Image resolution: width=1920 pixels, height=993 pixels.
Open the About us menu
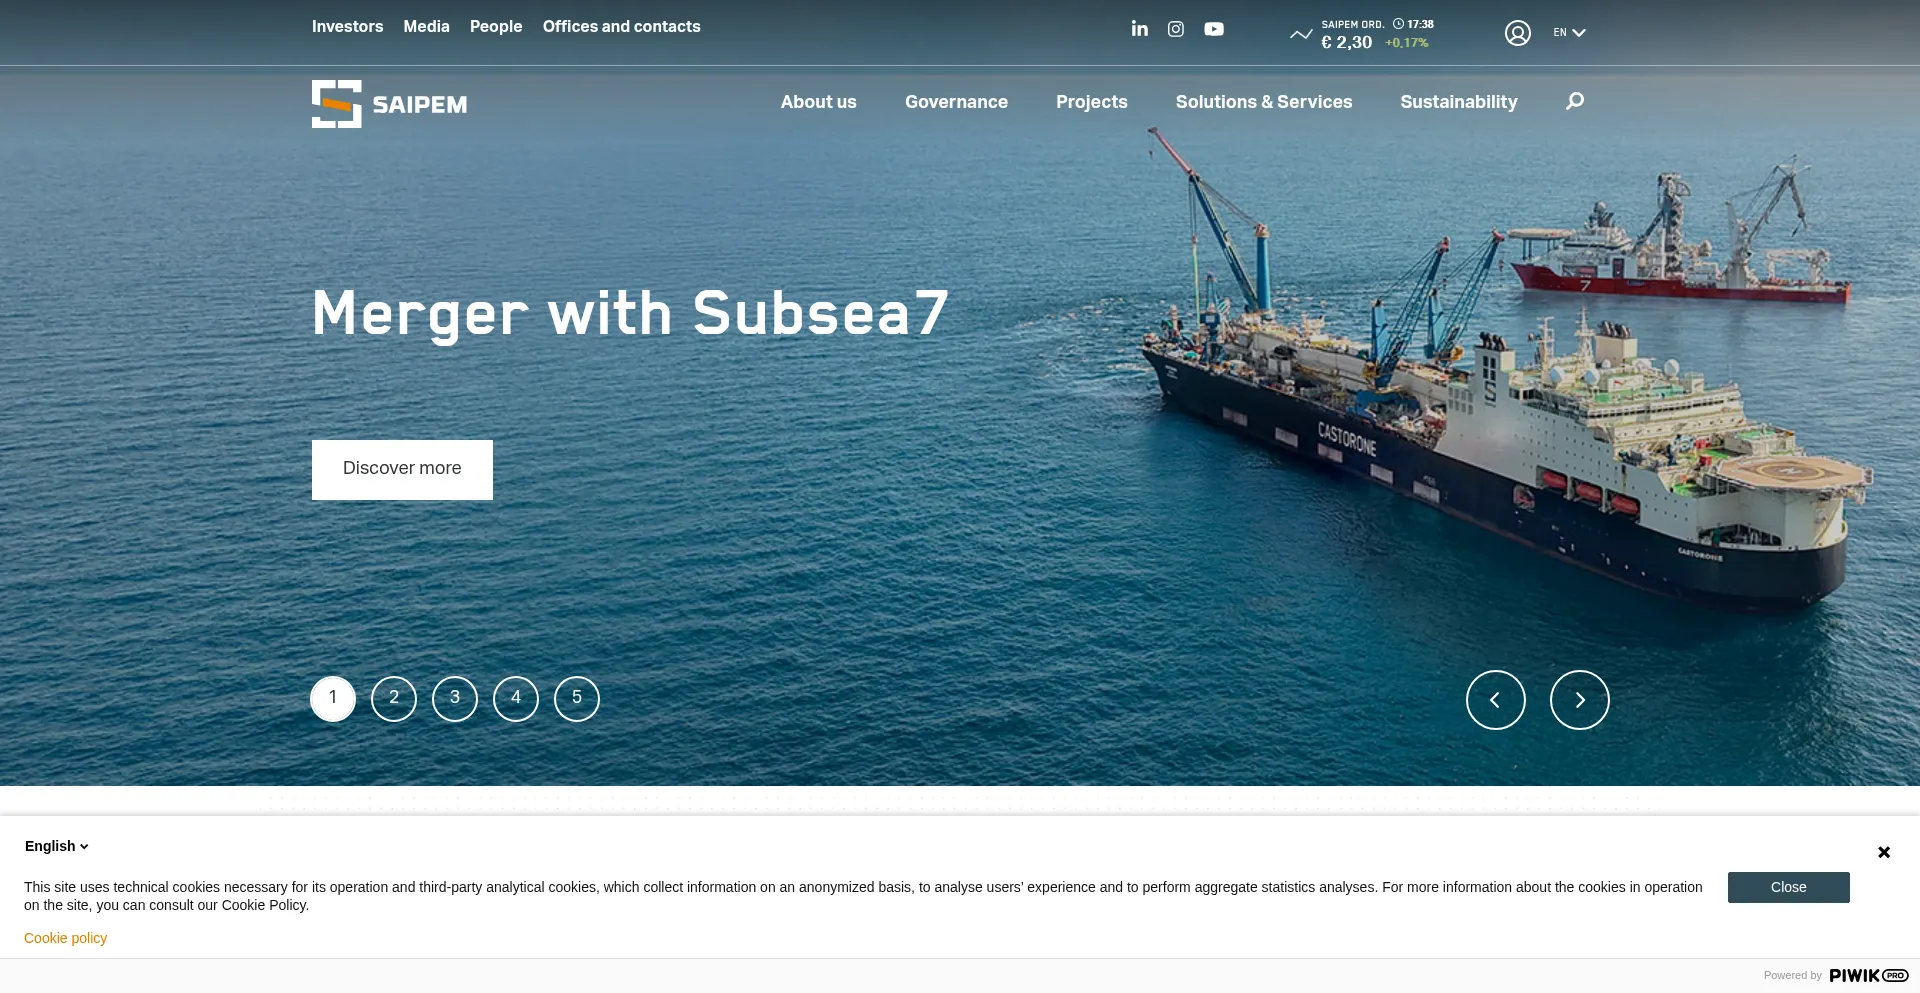tap(818, 102)
